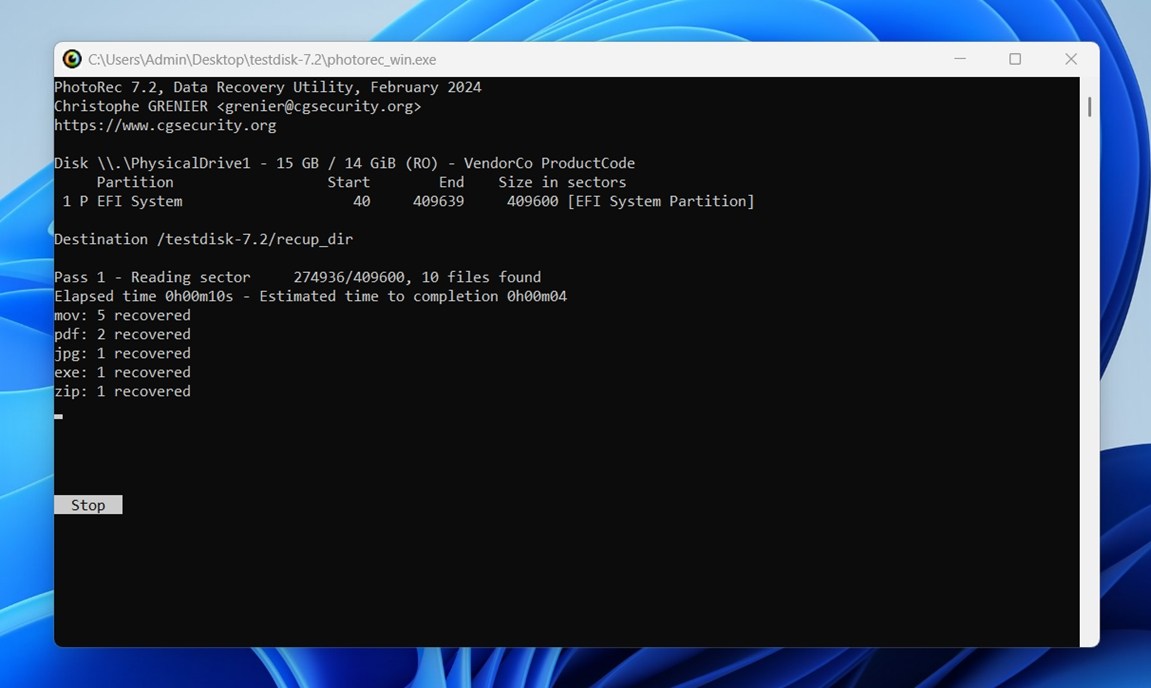Select the EFI System partition row

pyautogui.click(x=404, y=202)
